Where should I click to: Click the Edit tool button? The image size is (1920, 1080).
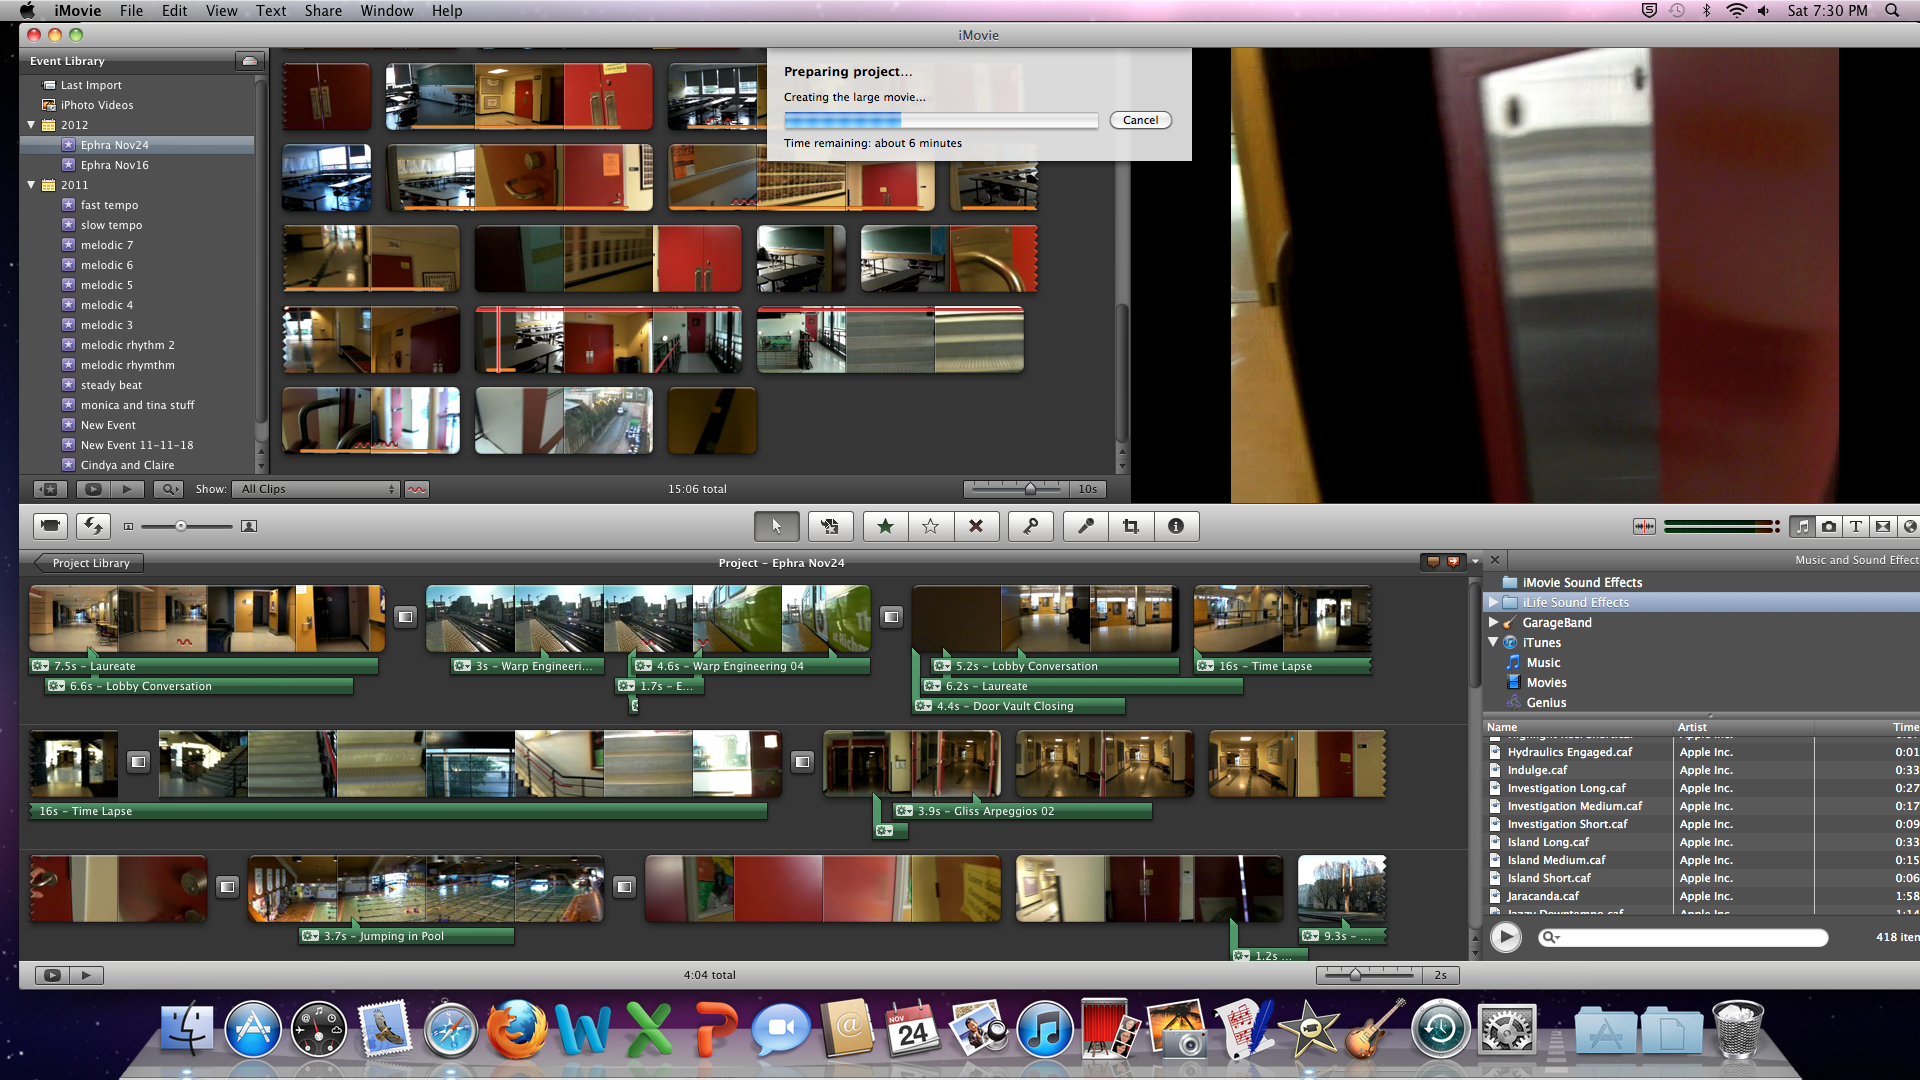point(830,526)
